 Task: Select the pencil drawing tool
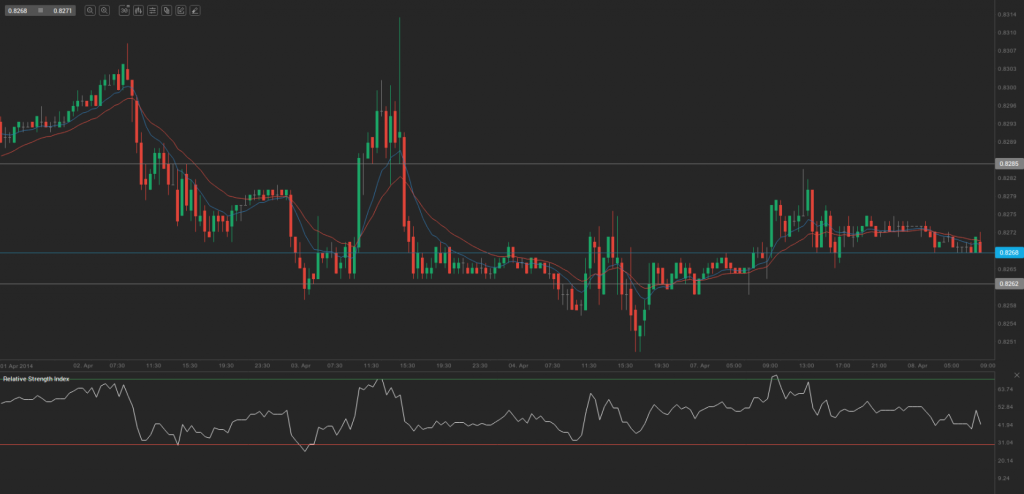tap(194, 10)
